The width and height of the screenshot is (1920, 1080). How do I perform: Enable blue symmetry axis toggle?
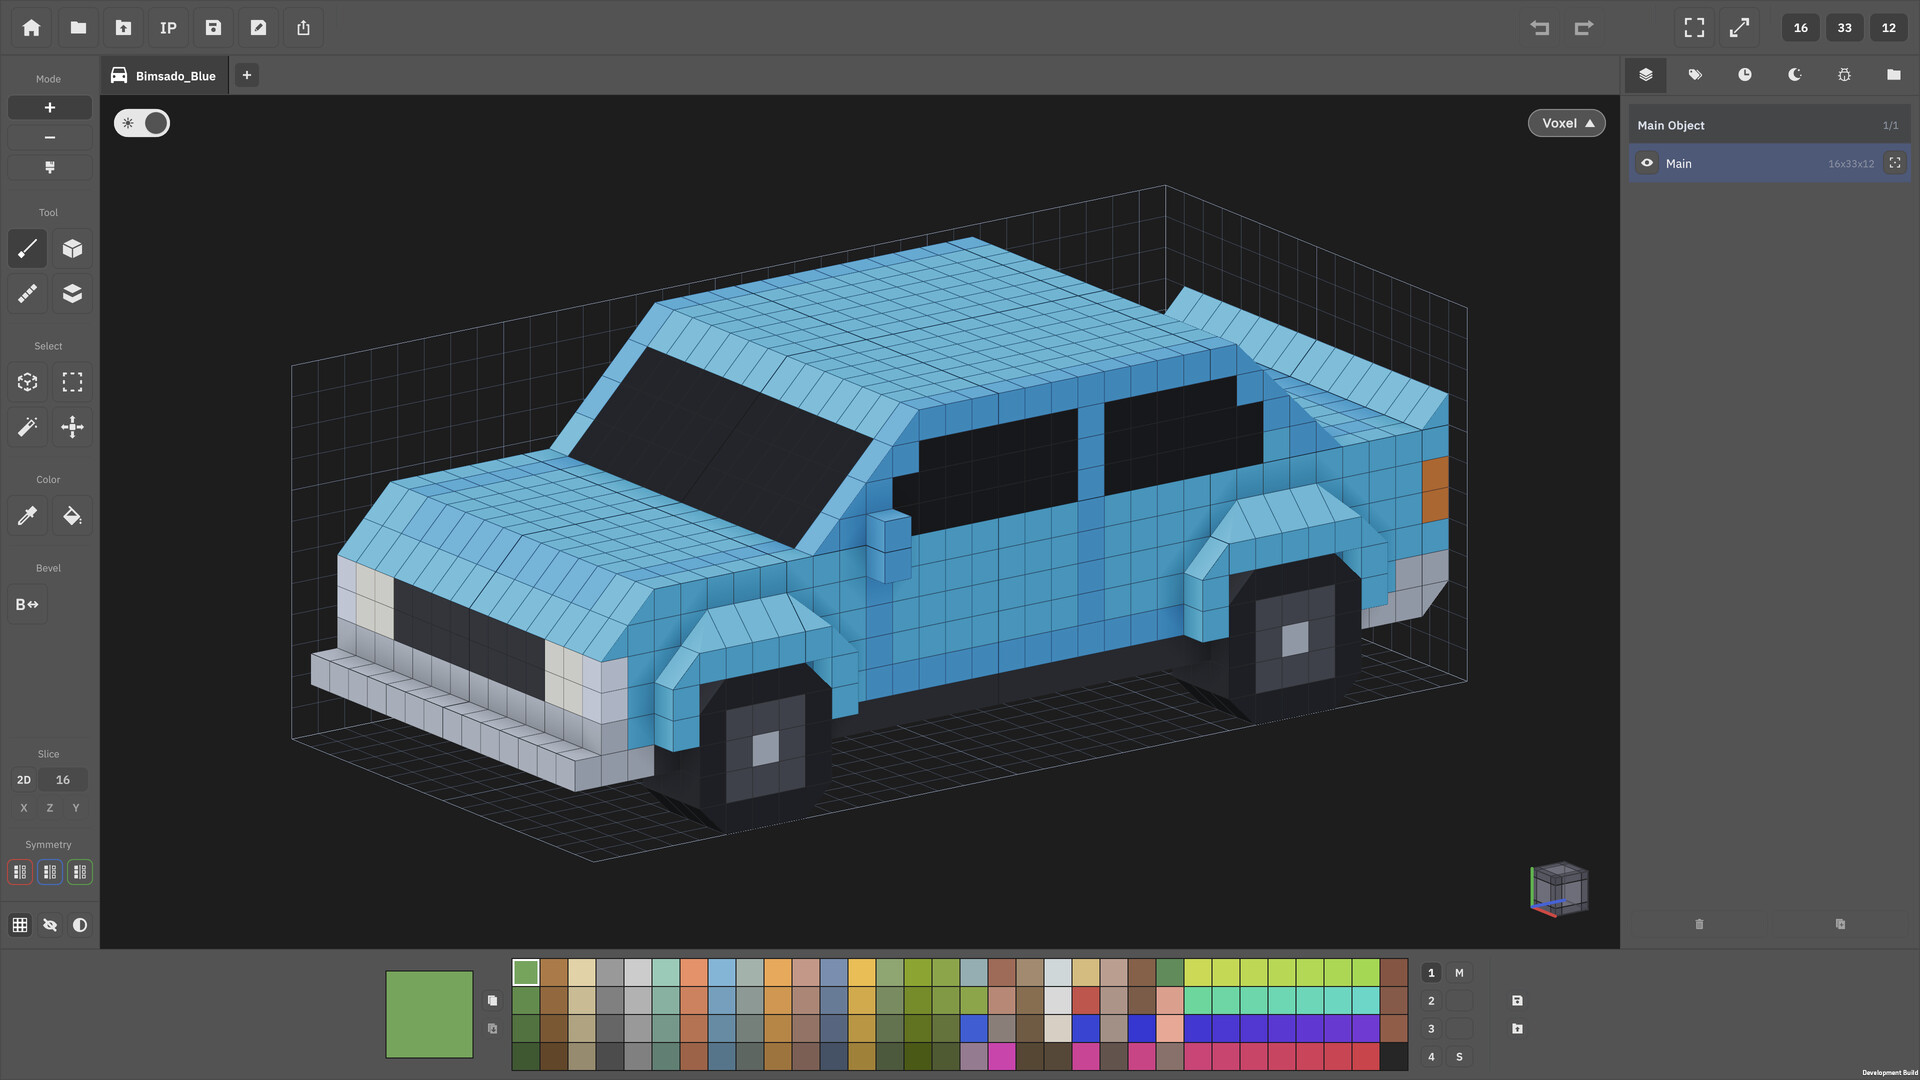pos(50,872)
